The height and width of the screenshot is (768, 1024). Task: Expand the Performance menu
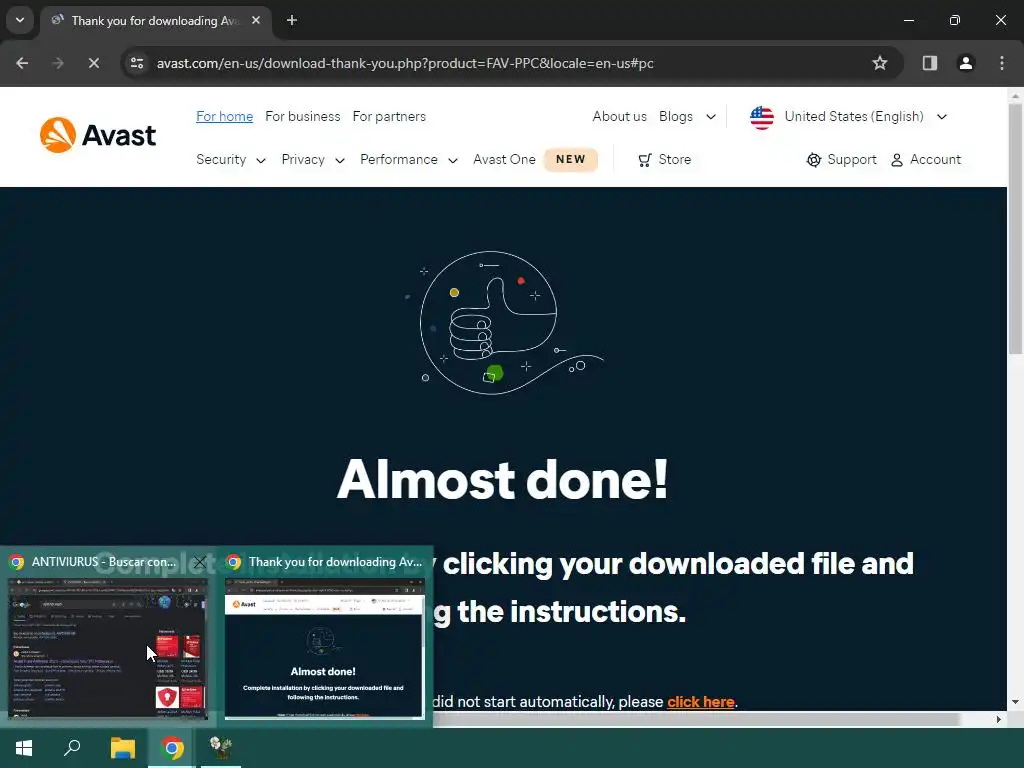pos(409,159)
